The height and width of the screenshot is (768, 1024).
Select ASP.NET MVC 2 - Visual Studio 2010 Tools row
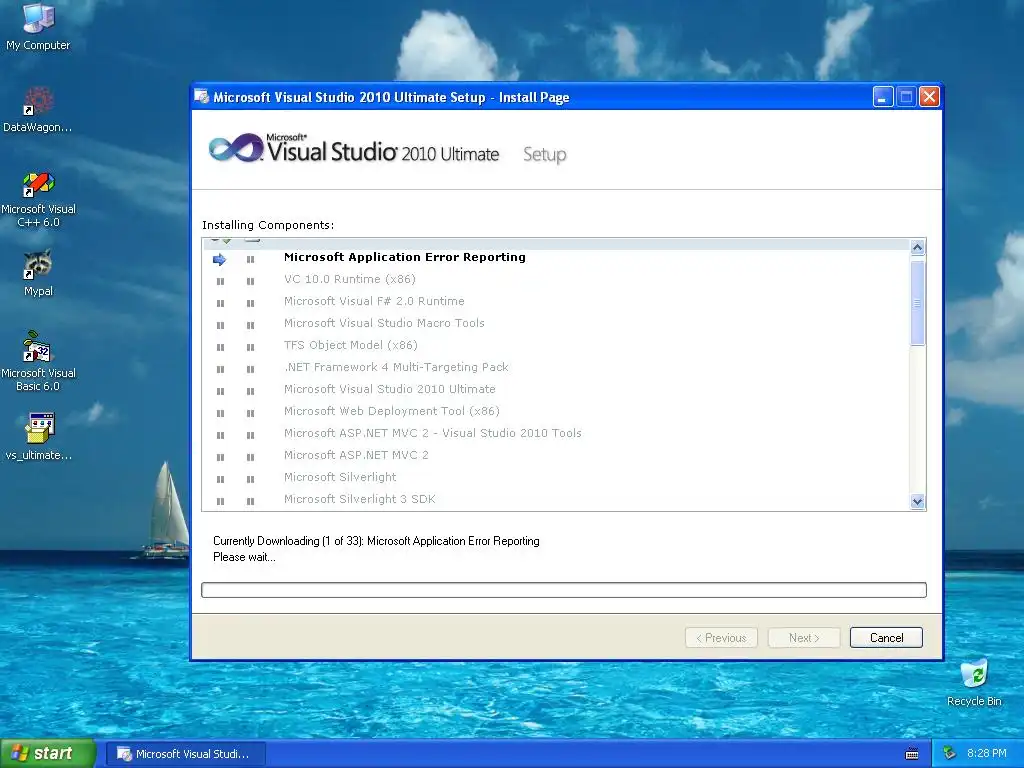[556, 433]
